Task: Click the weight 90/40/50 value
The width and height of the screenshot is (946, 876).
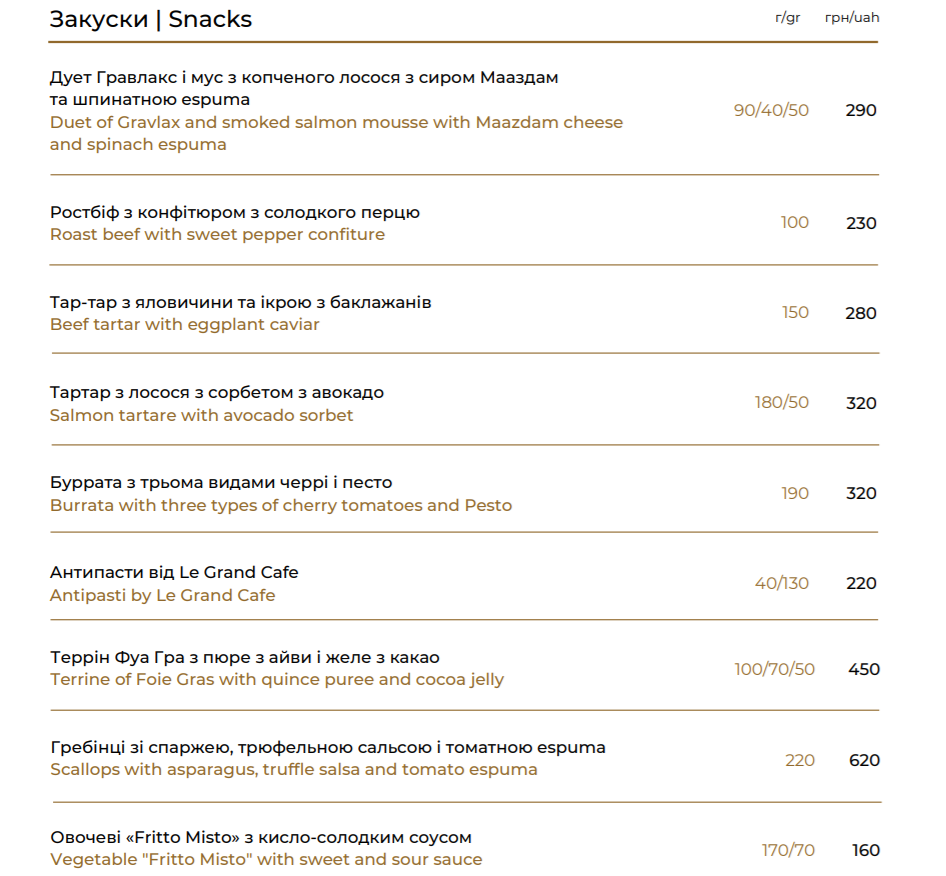Action: 771,110
